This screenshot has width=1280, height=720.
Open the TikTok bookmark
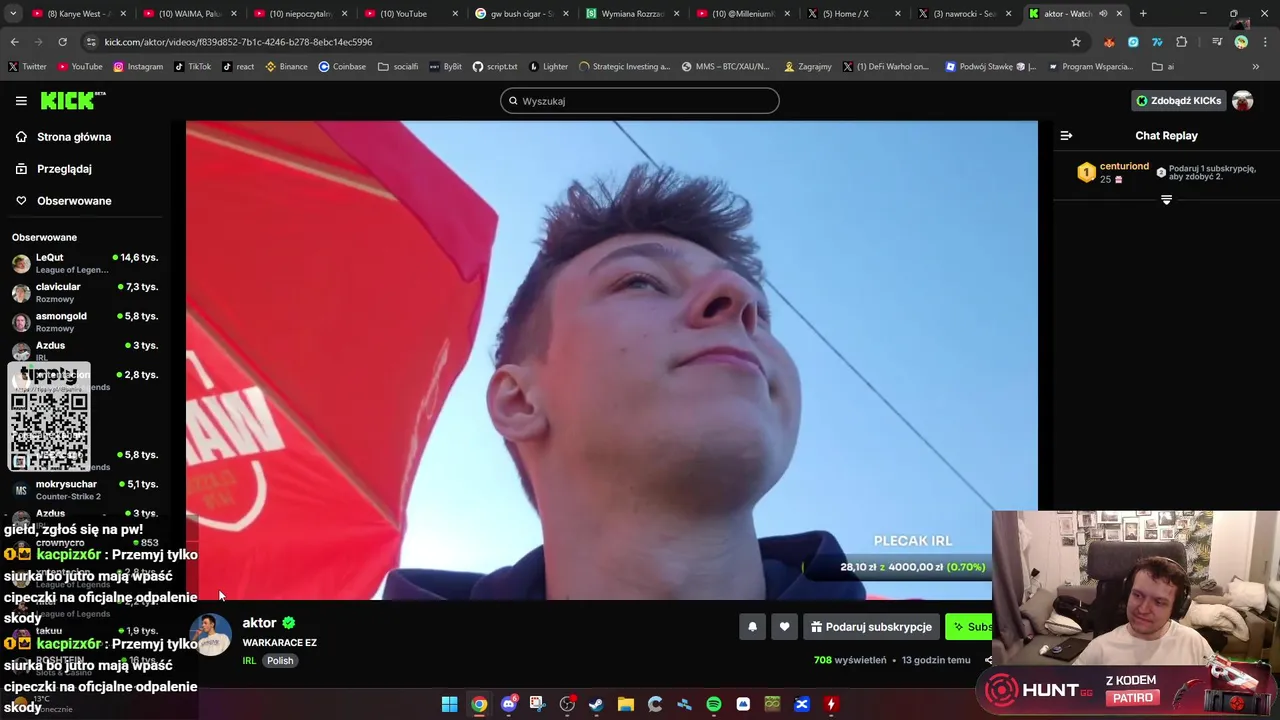[x=193, y=67]
